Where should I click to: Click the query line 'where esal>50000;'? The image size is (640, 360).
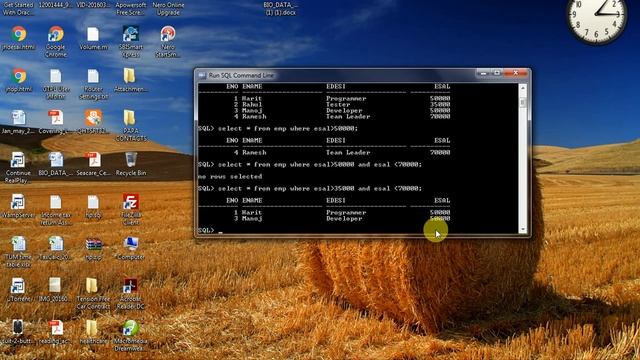pos(278,128)
